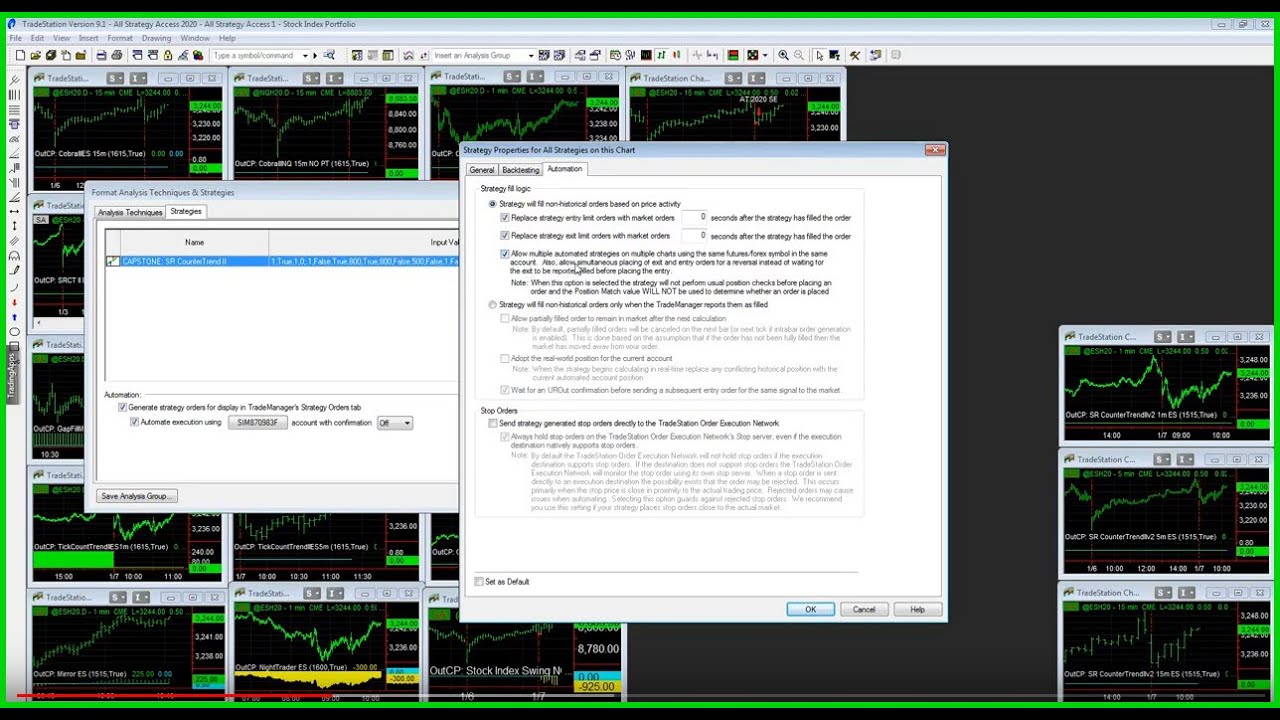Select 'Strategy will fill non-historical orders only when TradeManager reports them as filled'
This screenshot has width=1280, height=720.
click(x=491, y=304)
